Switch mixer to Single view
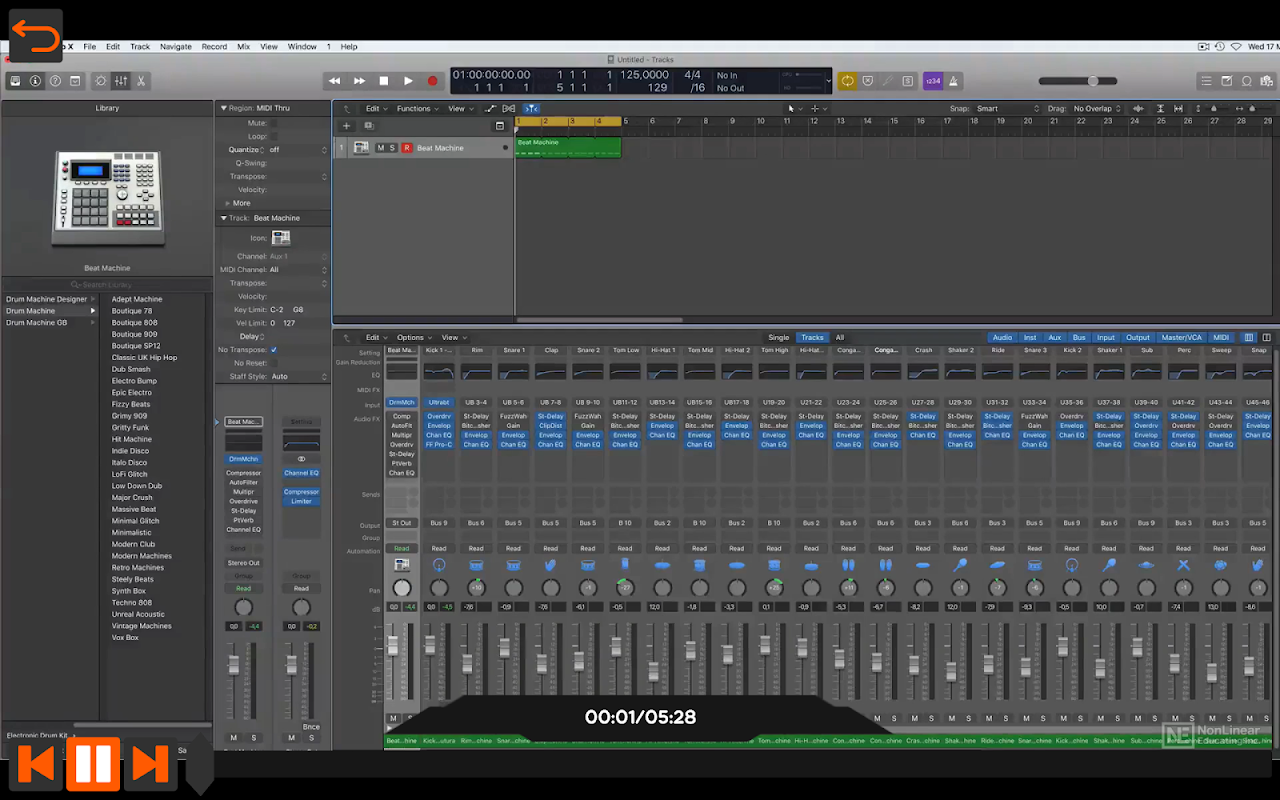This screenshot has height=800, width=1280. coord(778,338)
